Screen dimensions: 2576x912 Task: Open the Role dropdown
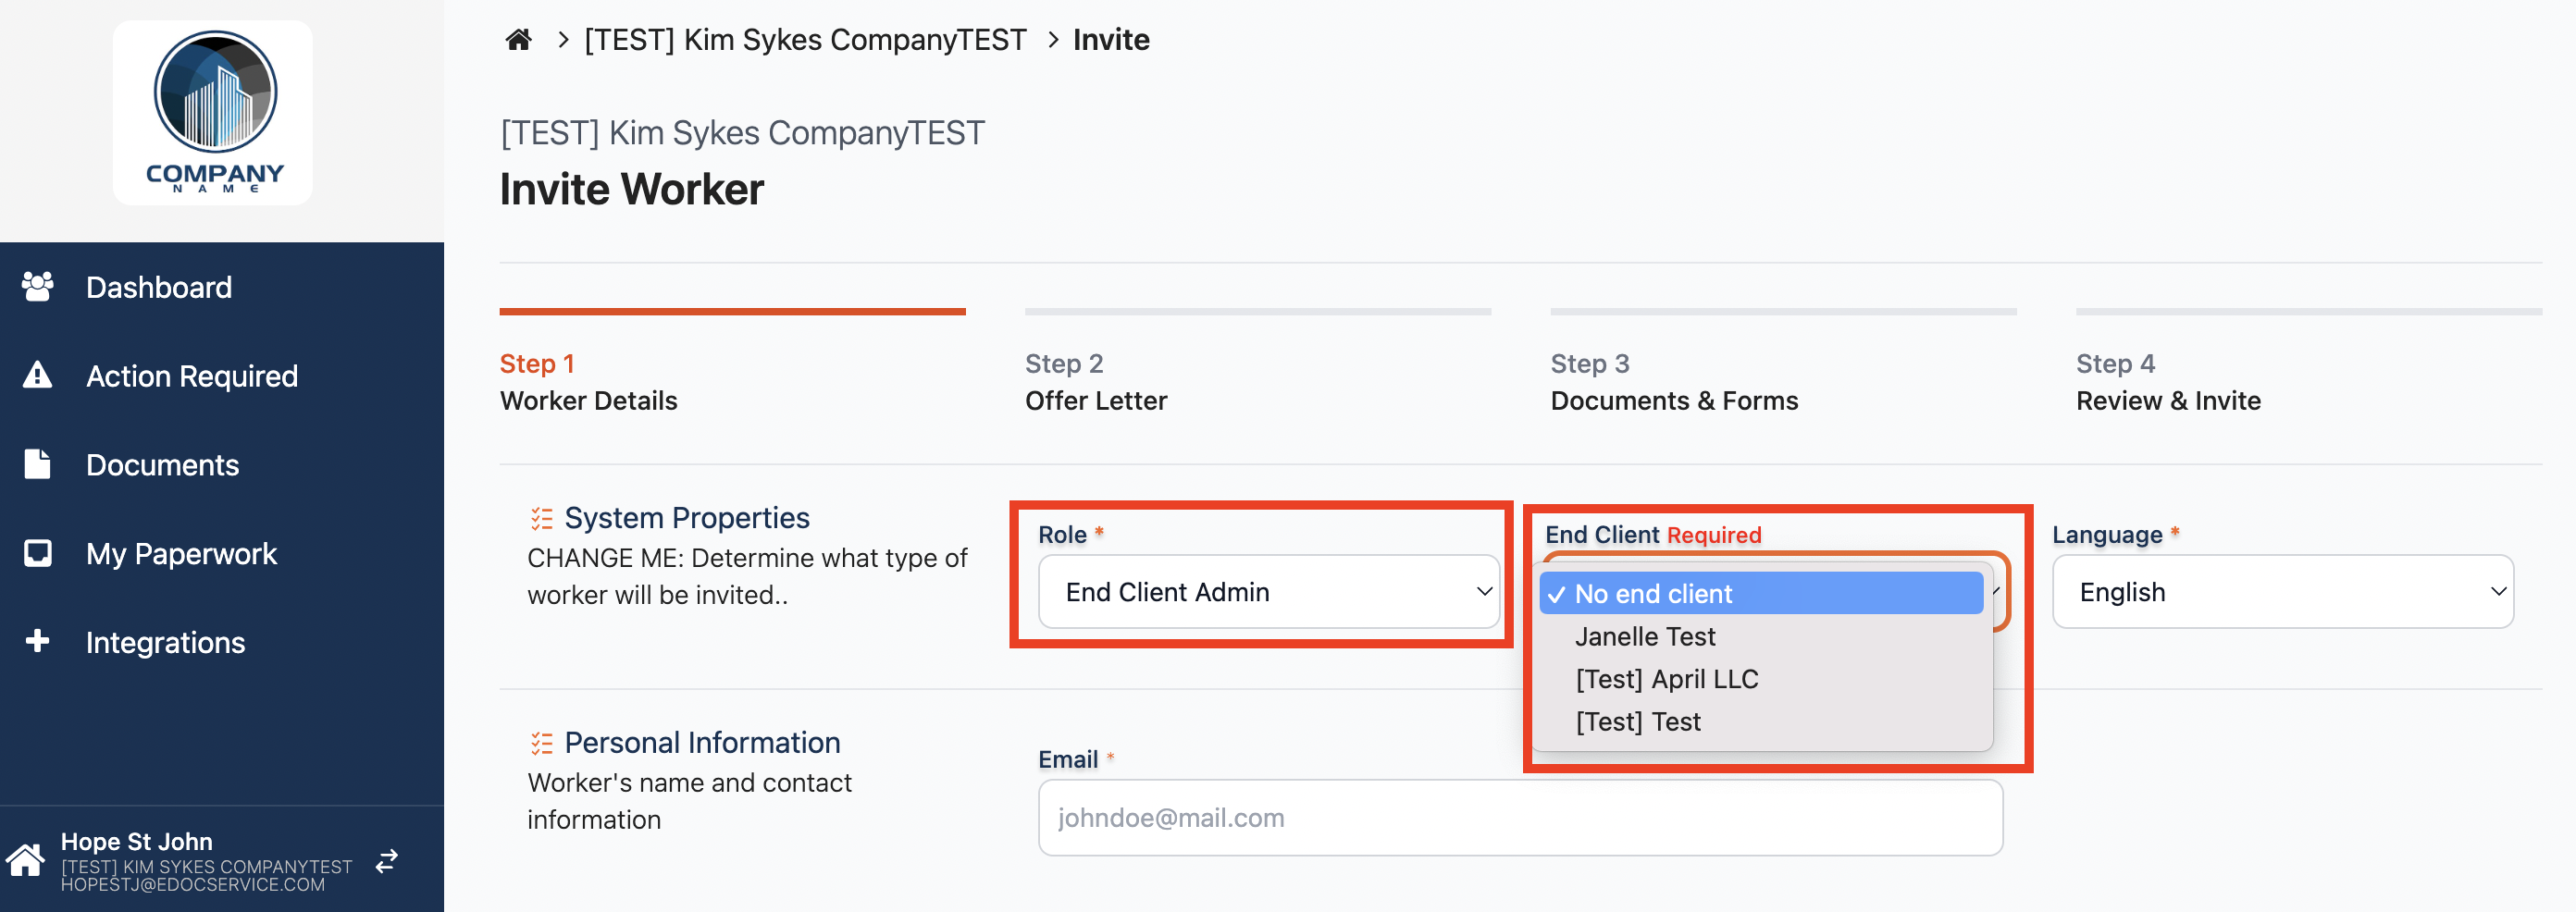coord(1268,592)
